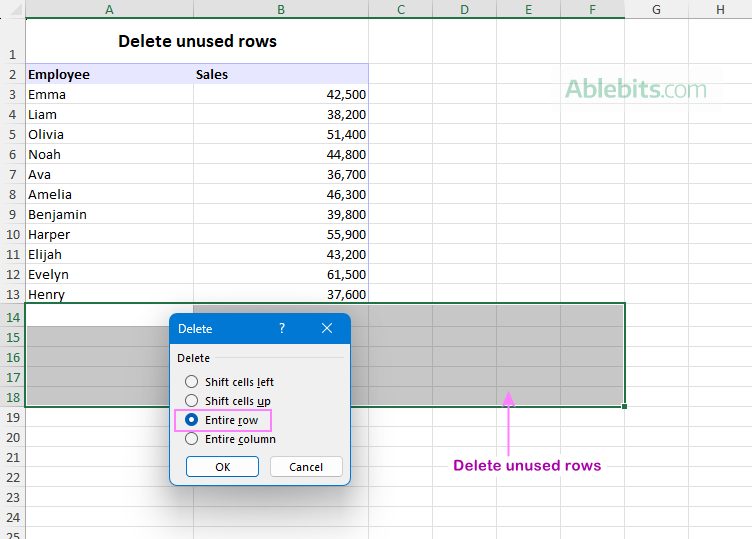Click the cell containing Noah
Image resolution: width=752 pixels, height=539 pixels.
click(x=109, y=154)
